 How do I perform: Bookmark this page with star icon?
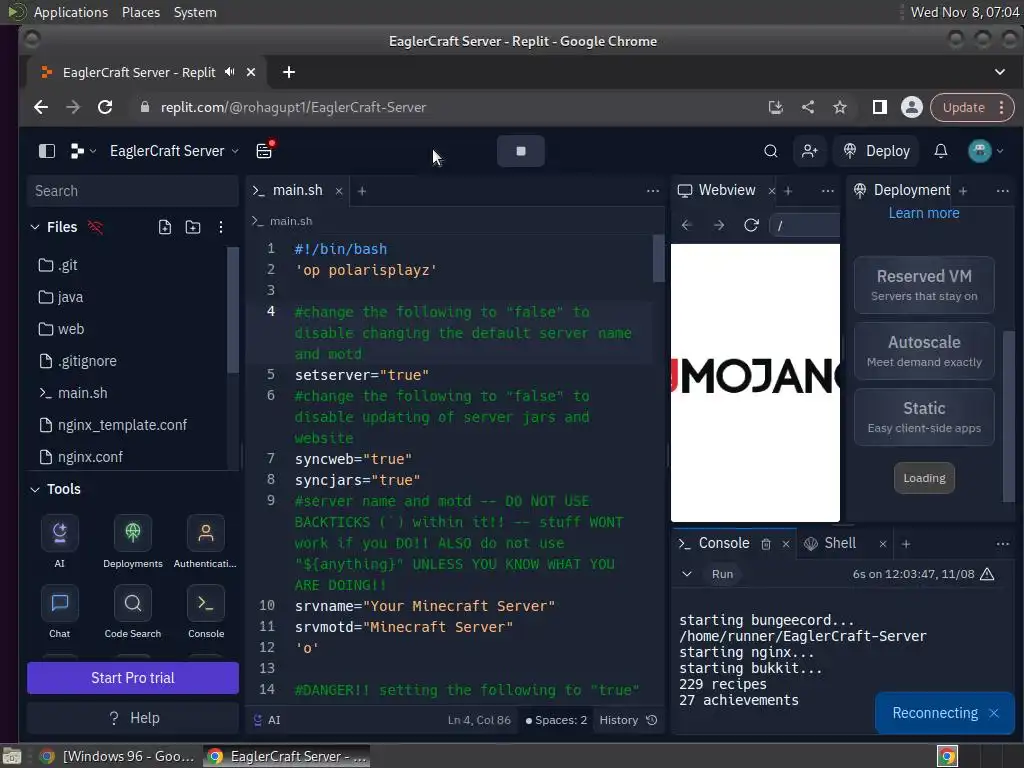coord(840,107)
